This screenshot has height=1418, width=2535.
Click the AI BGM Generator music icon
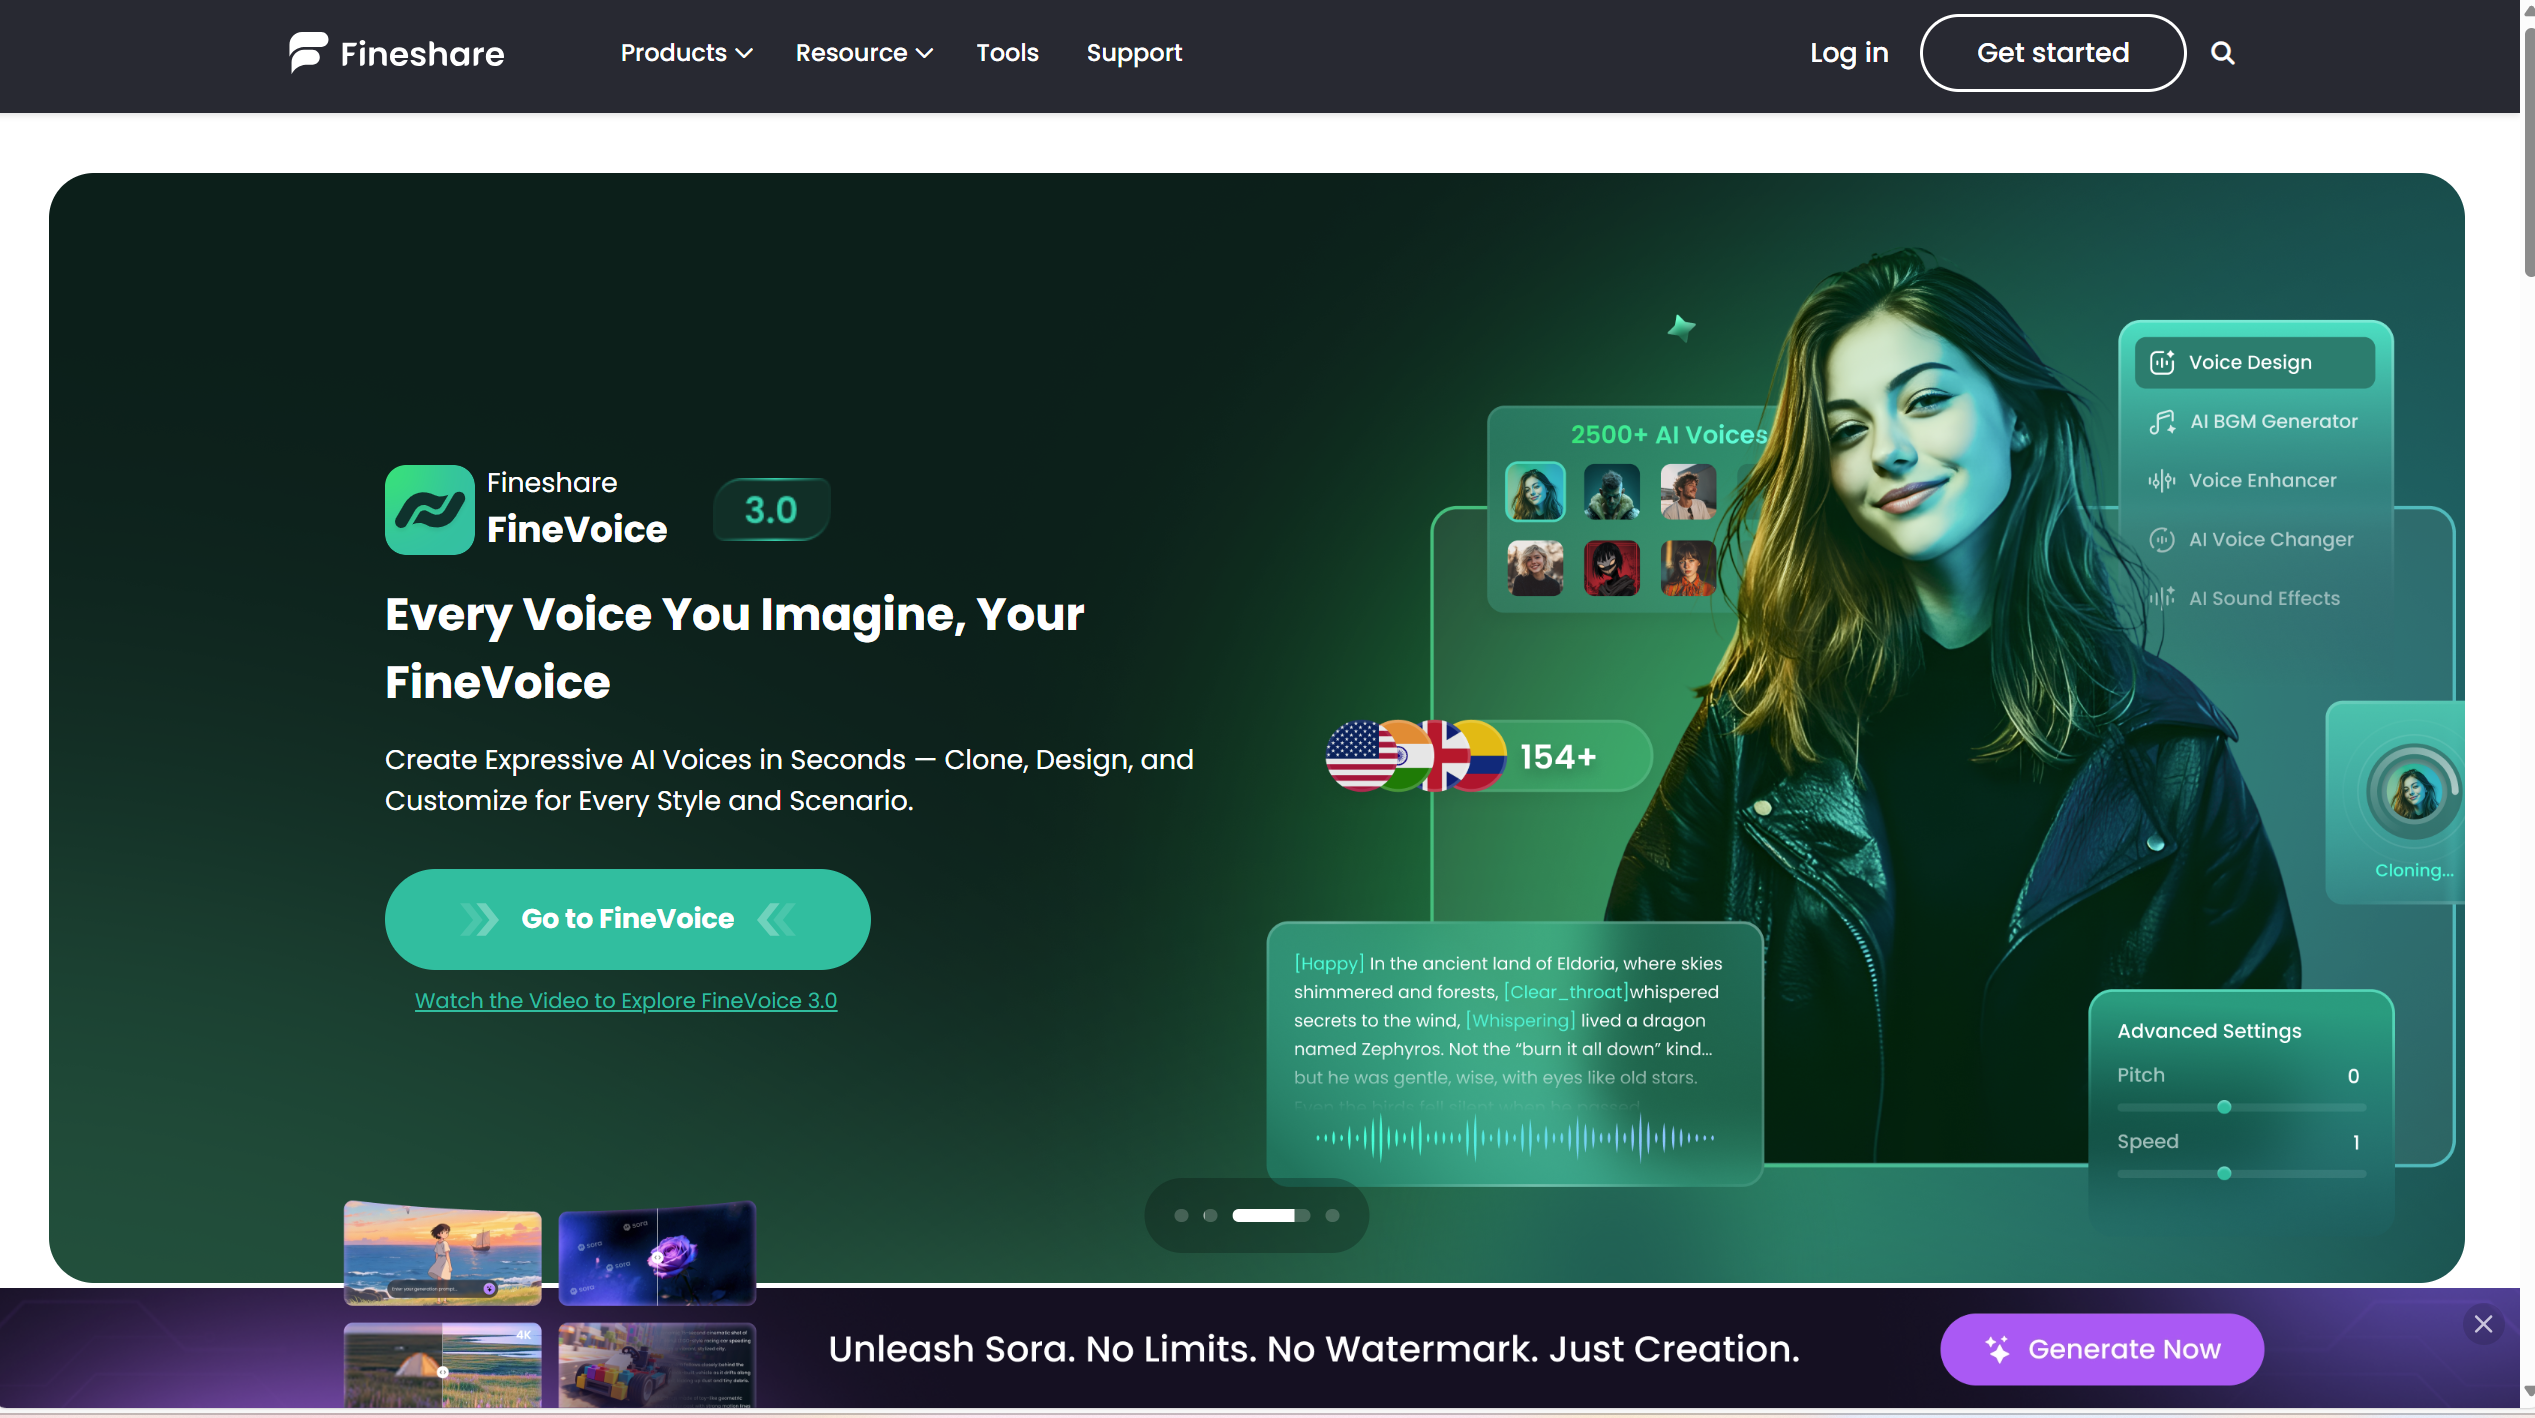2162,422
